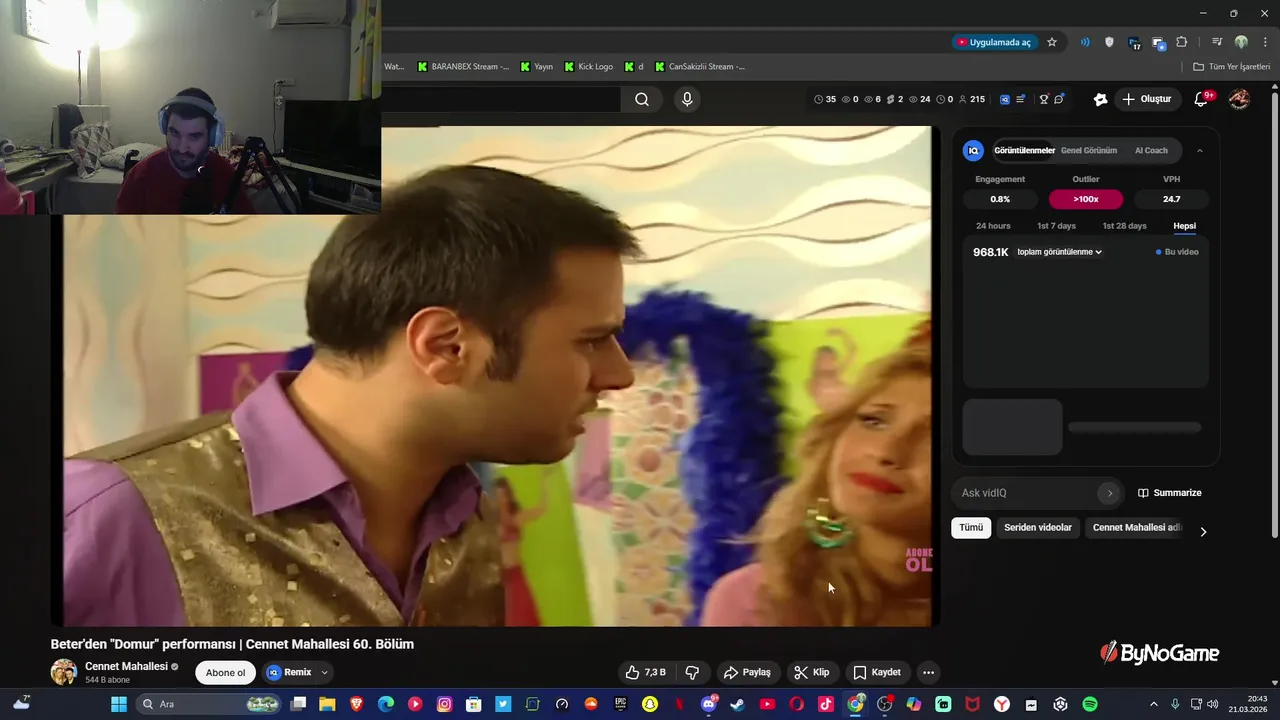Viewport: 1280px width, 720px height.
Task: Open Chrome media control music-note icon
Action: click(x=1217, y=42)
